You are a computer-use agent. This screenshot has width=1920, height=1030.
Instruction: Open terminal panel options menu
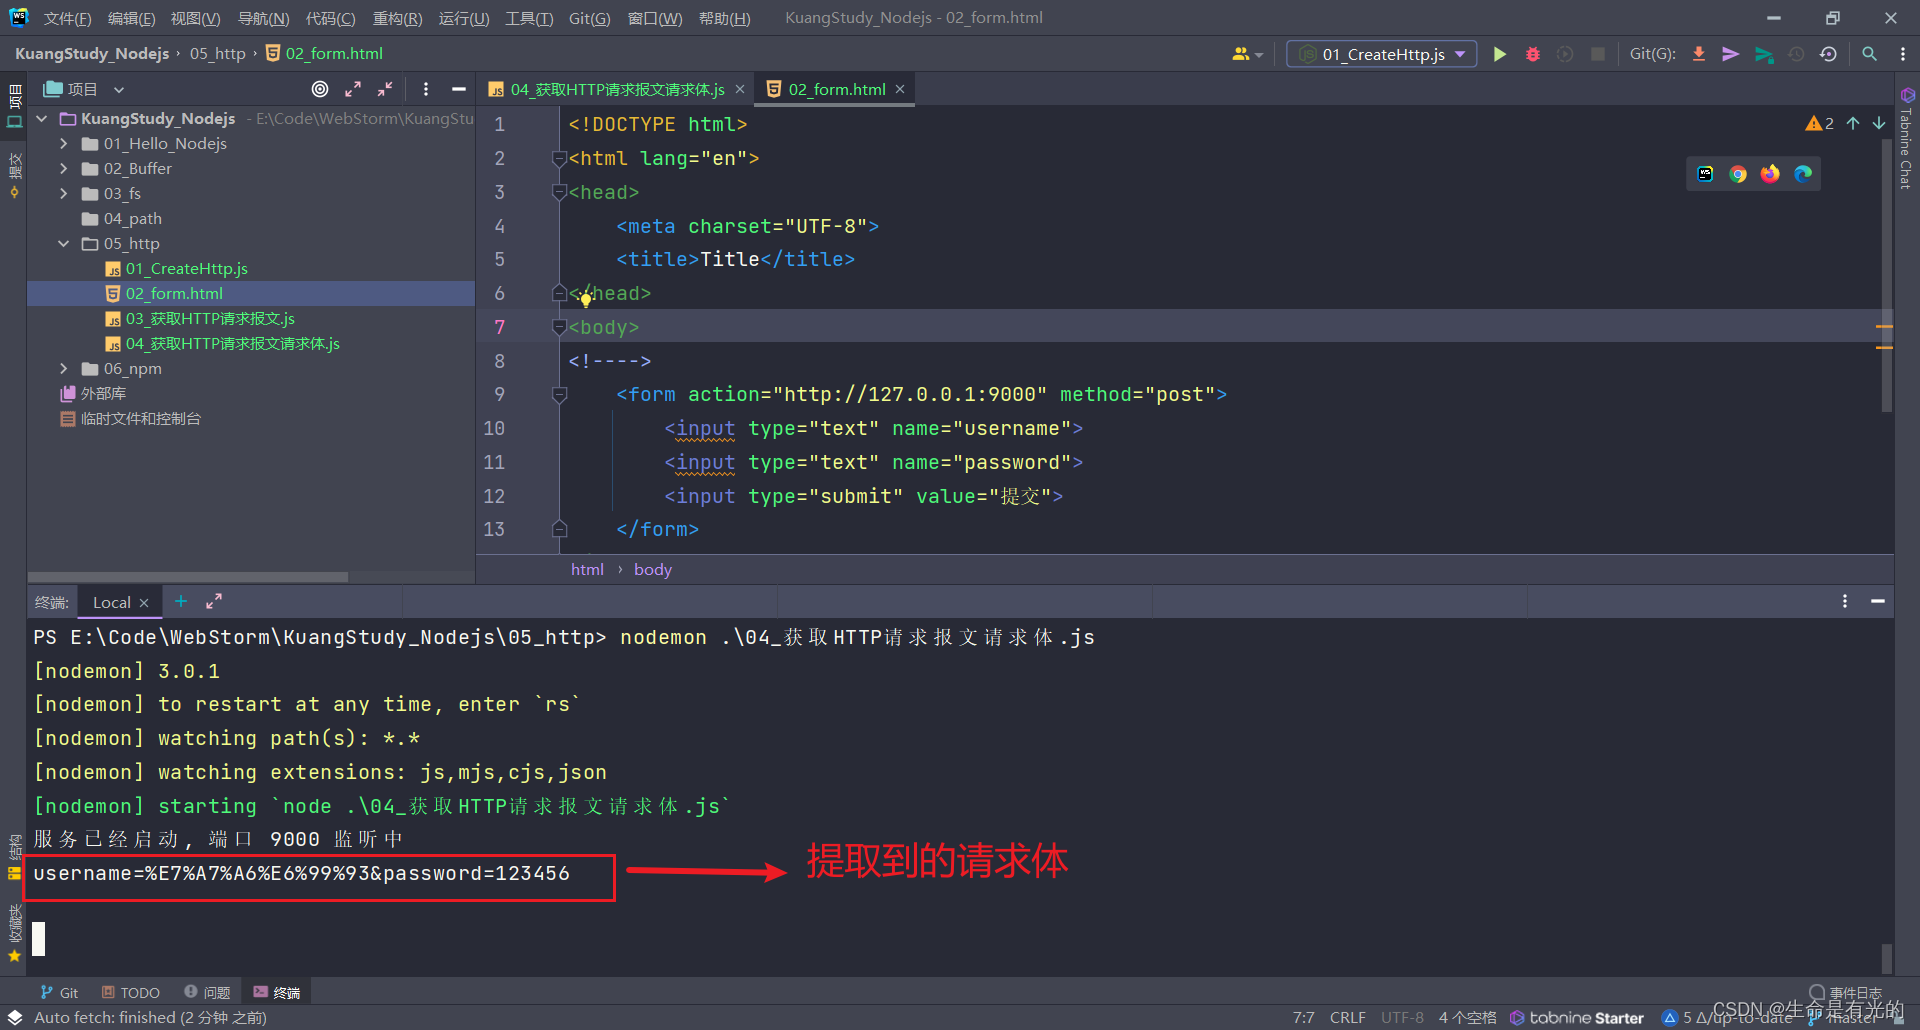coord(1845,601)
